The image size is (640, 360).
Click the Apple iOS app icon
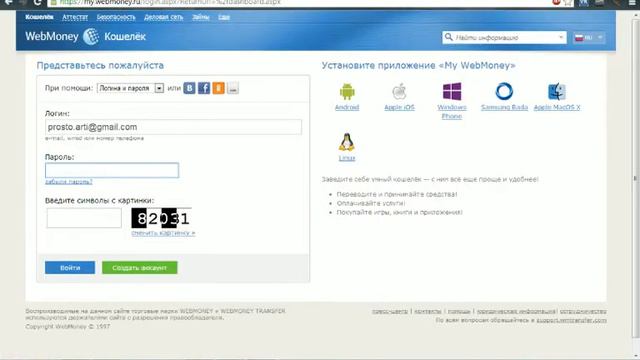399,91
